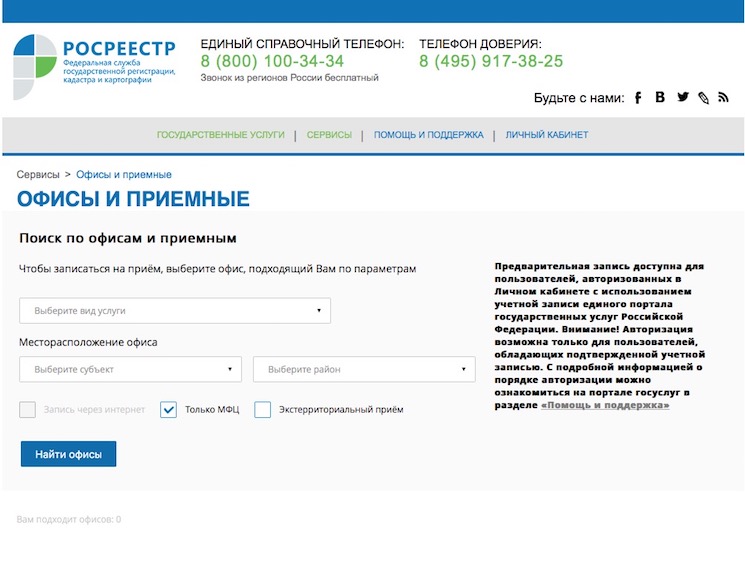Open the RSS feed icon
The width and height of the screenshot is (745, 579).
coord(723,97)
